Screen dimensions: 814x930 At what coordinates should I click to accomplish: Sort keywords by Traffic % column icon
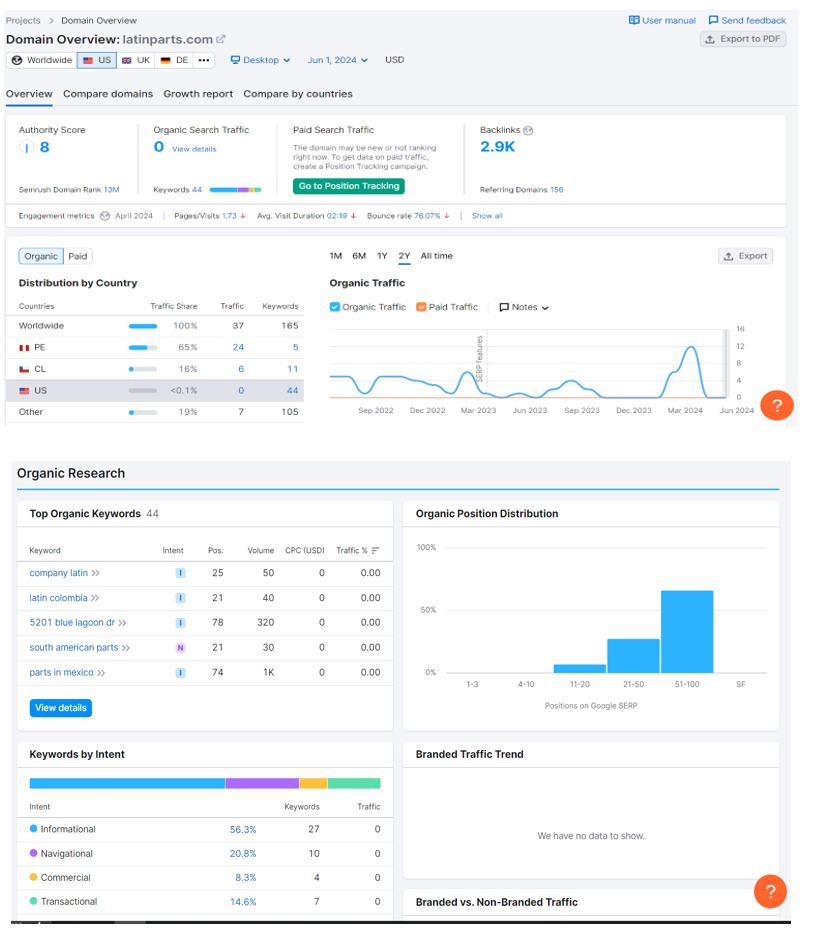point(375,551)
